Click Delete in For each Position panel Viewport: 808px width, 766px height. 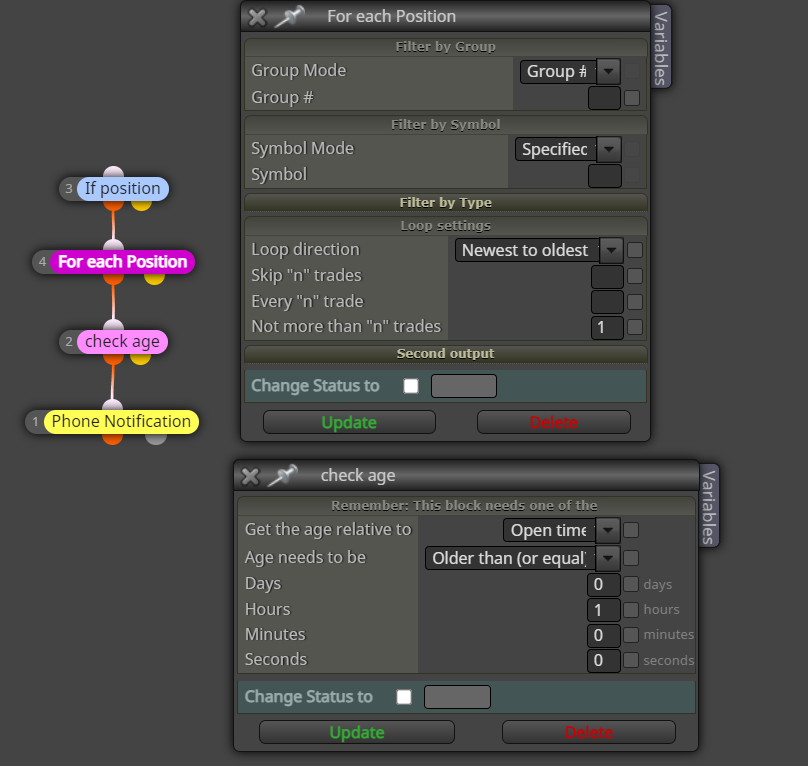(x=554, y=423)
